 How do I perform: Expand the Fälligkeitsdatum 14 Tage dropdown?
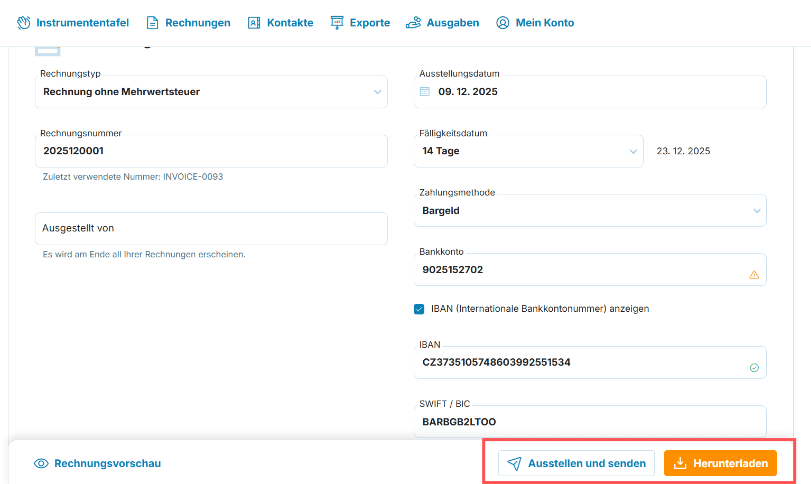pos(529,151)
